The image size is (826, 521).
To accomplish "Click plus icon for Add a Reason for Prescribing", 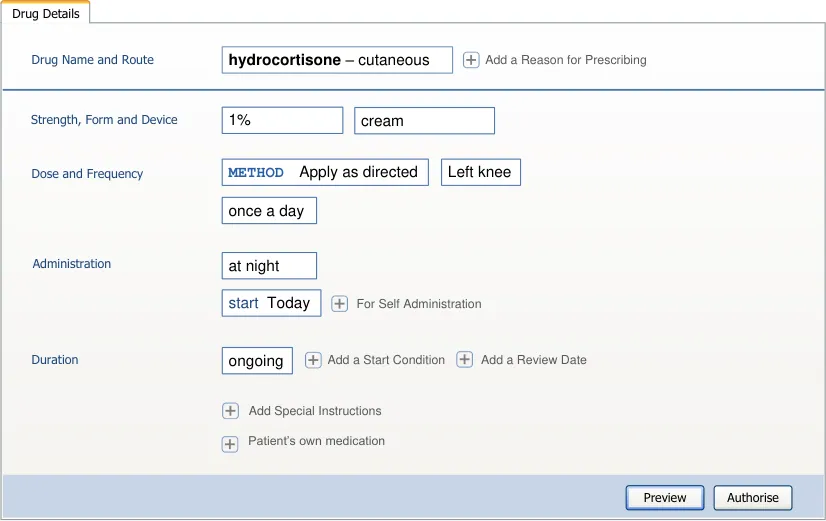I will click(x=471, y=61).
